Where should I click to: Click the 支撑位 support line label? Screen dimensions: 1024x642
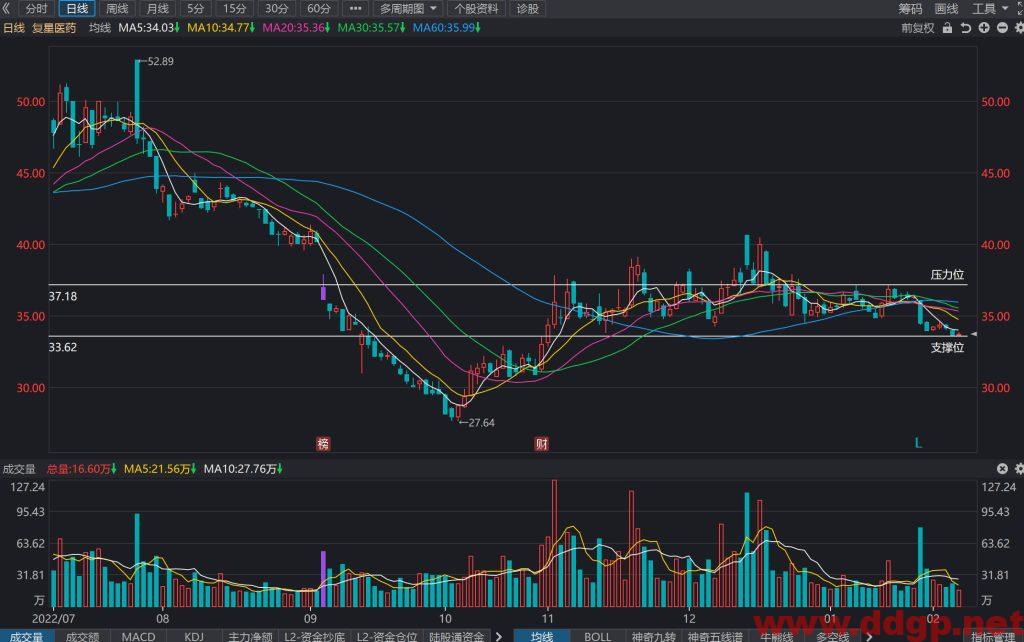[x=948, y=347]
